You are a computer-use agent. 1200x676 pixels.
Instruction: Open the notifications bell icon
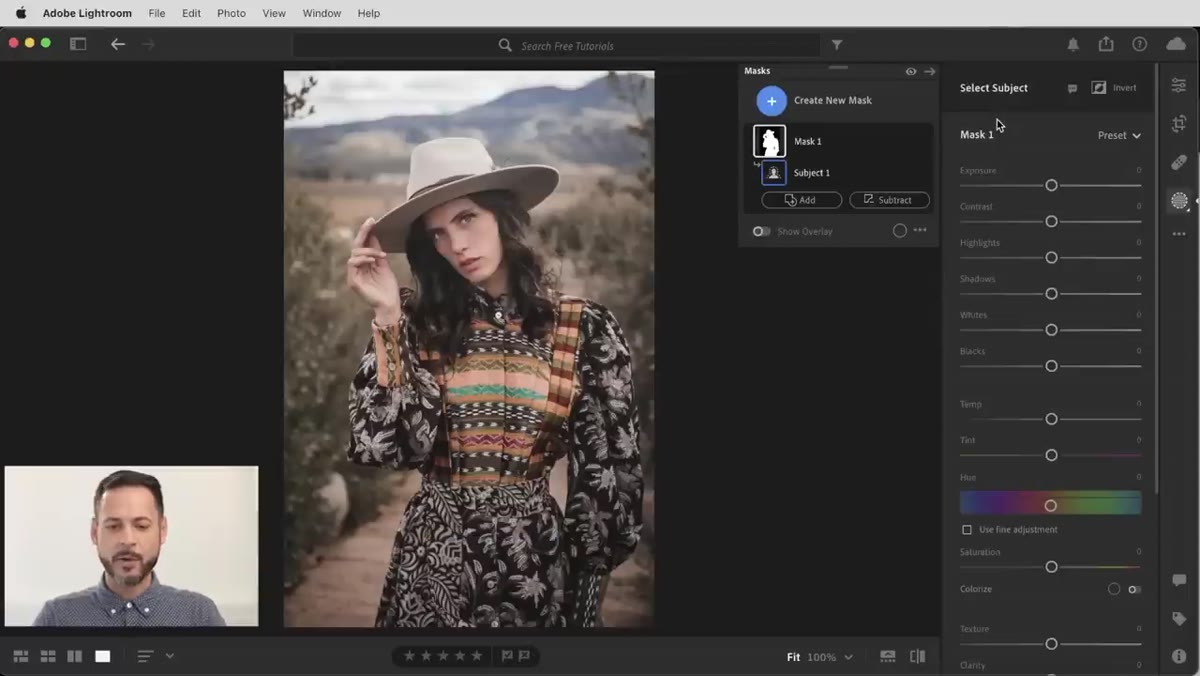click(x=1073, y=44)
